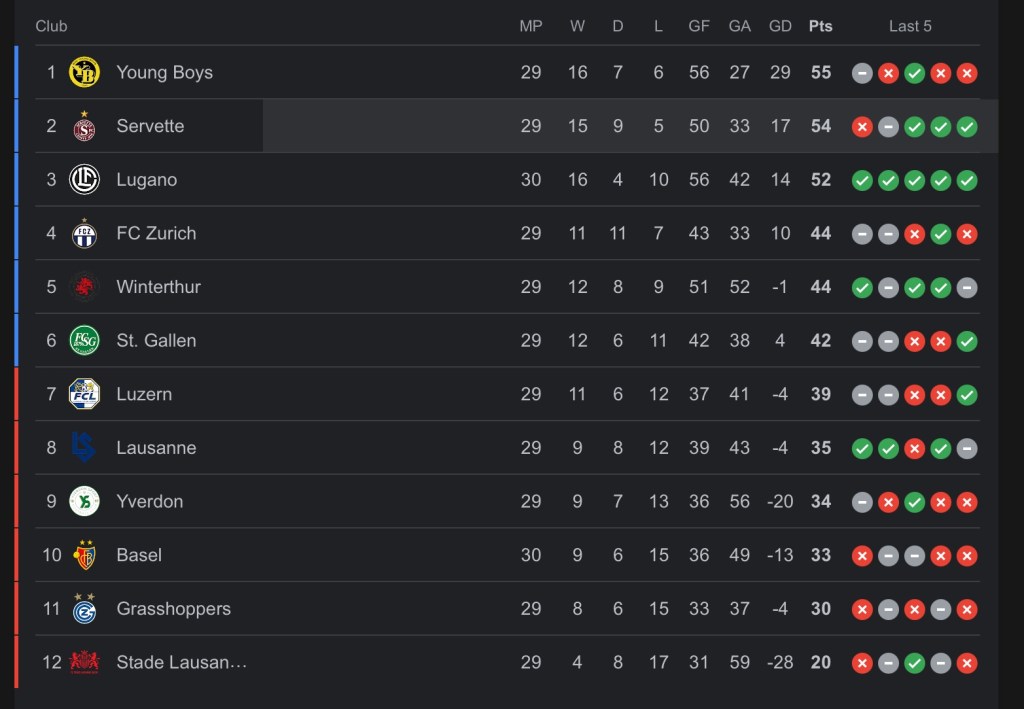Click the St. Gallen green crest
Image resolution: width=1024 pixels, height=709 pixels.
(84, 340)
